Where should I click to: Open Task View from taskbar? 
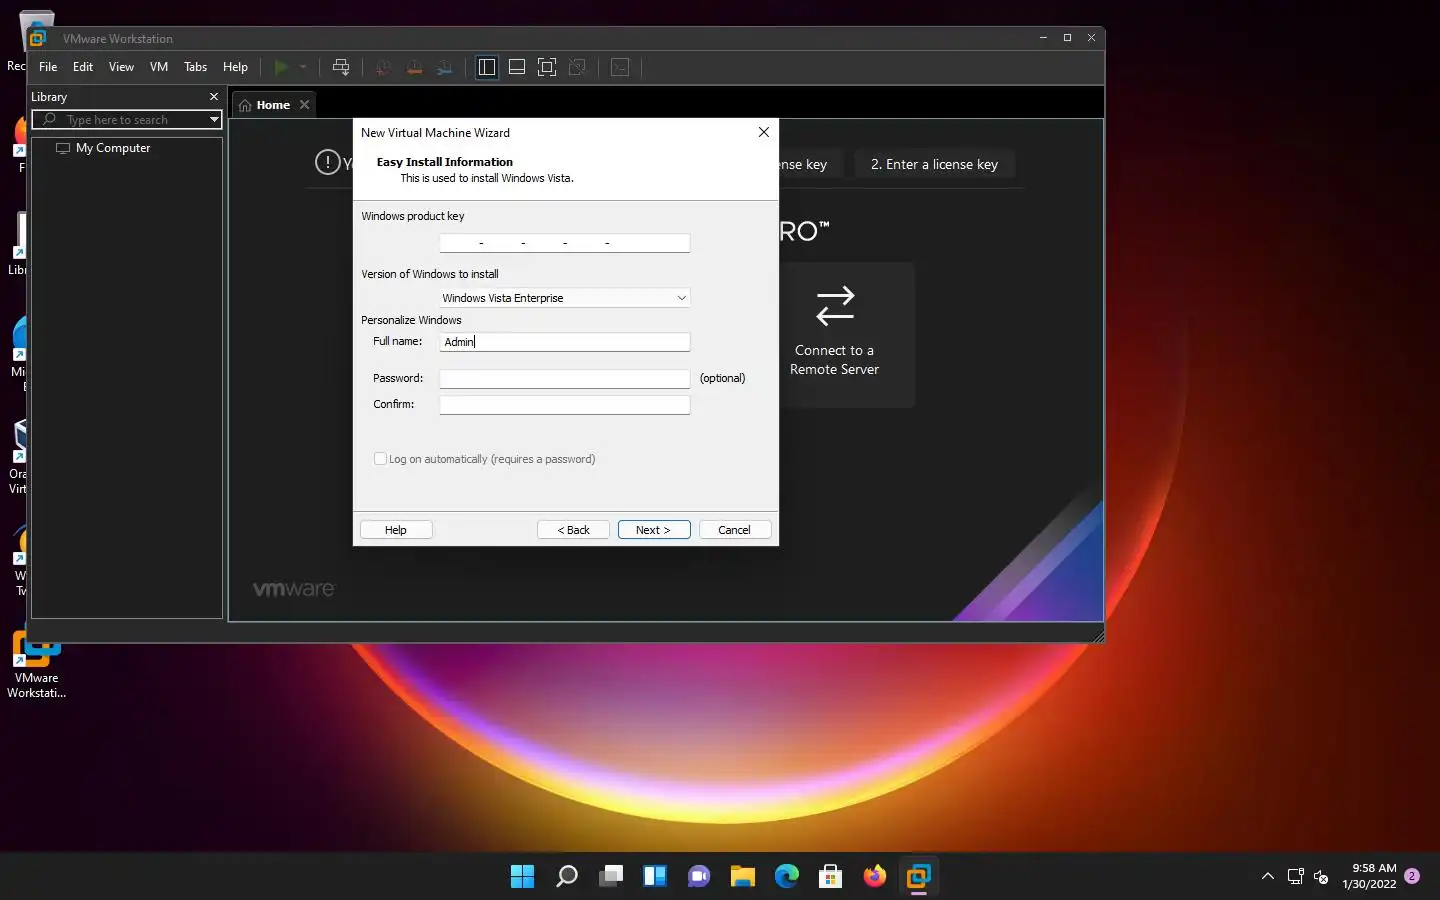tap(611, 877)
